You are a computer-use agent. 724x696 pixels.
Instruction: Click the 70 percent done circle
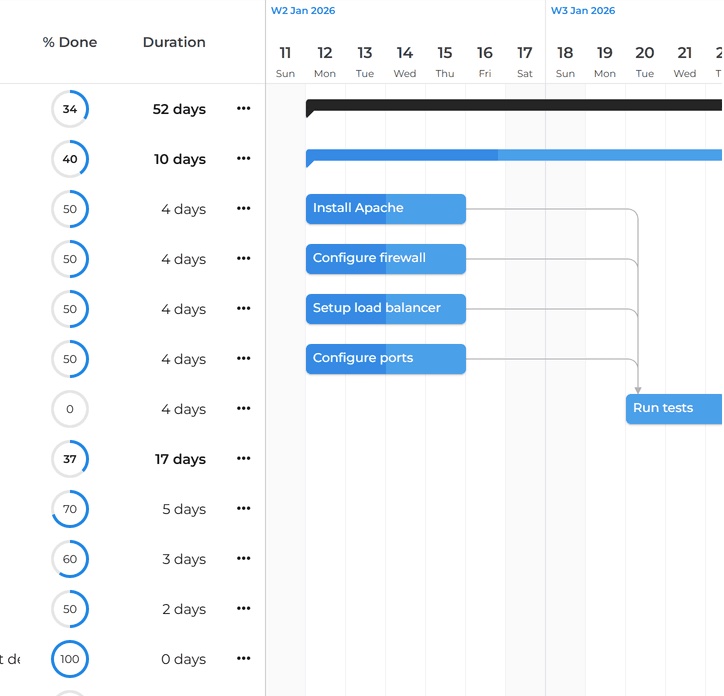pos(70,509)
